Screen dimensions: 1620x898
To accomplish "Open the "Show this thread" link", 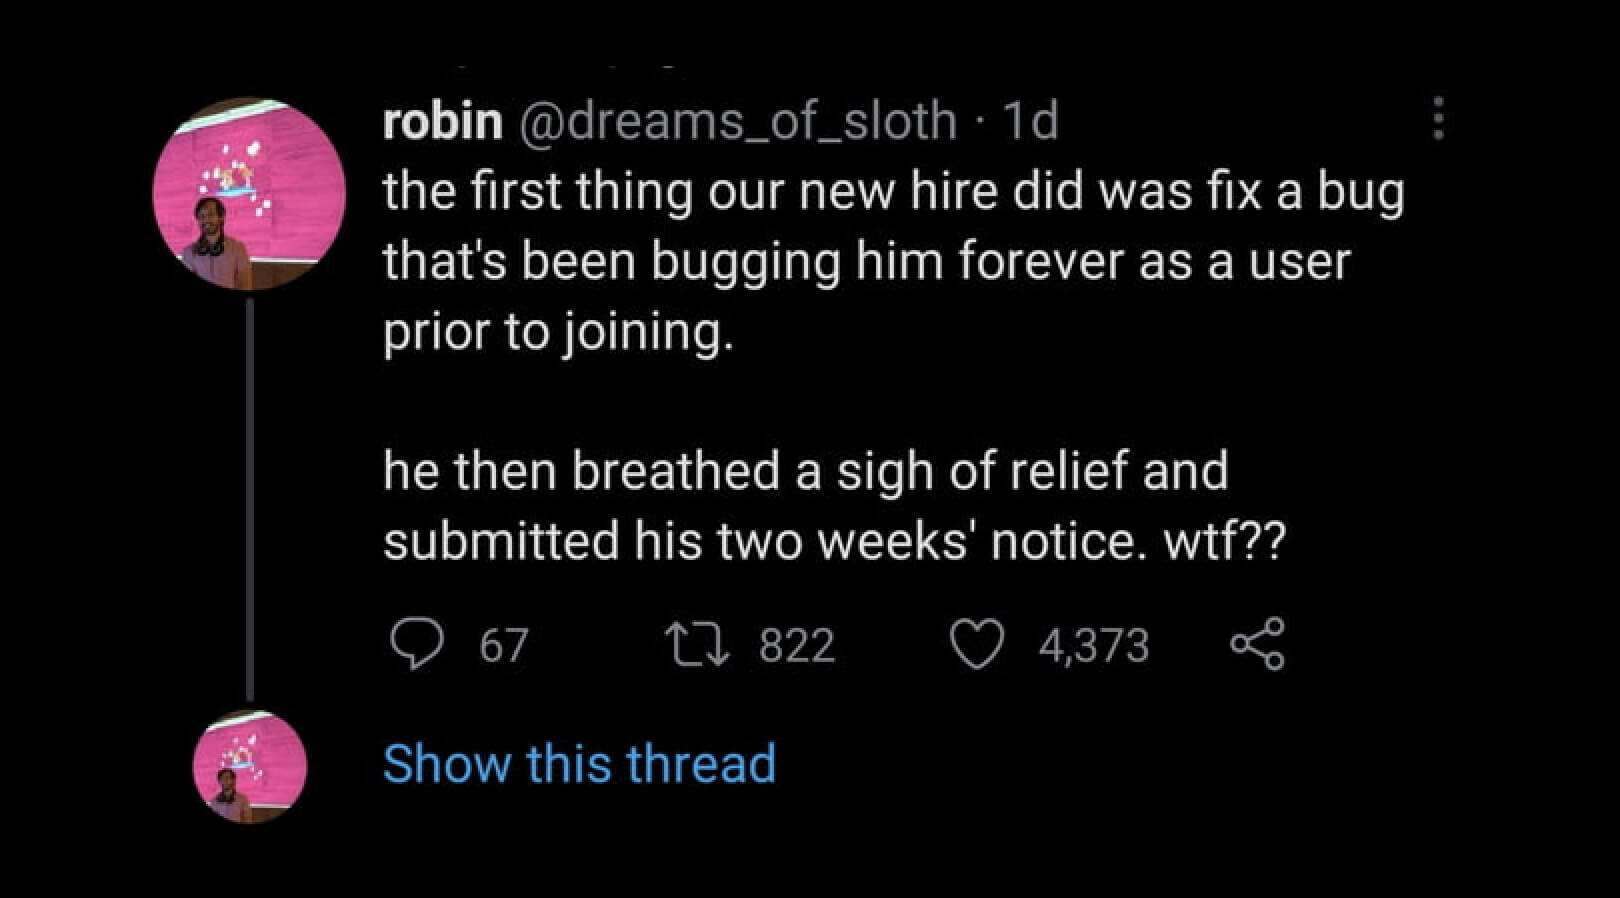I will tap(579, 764).
